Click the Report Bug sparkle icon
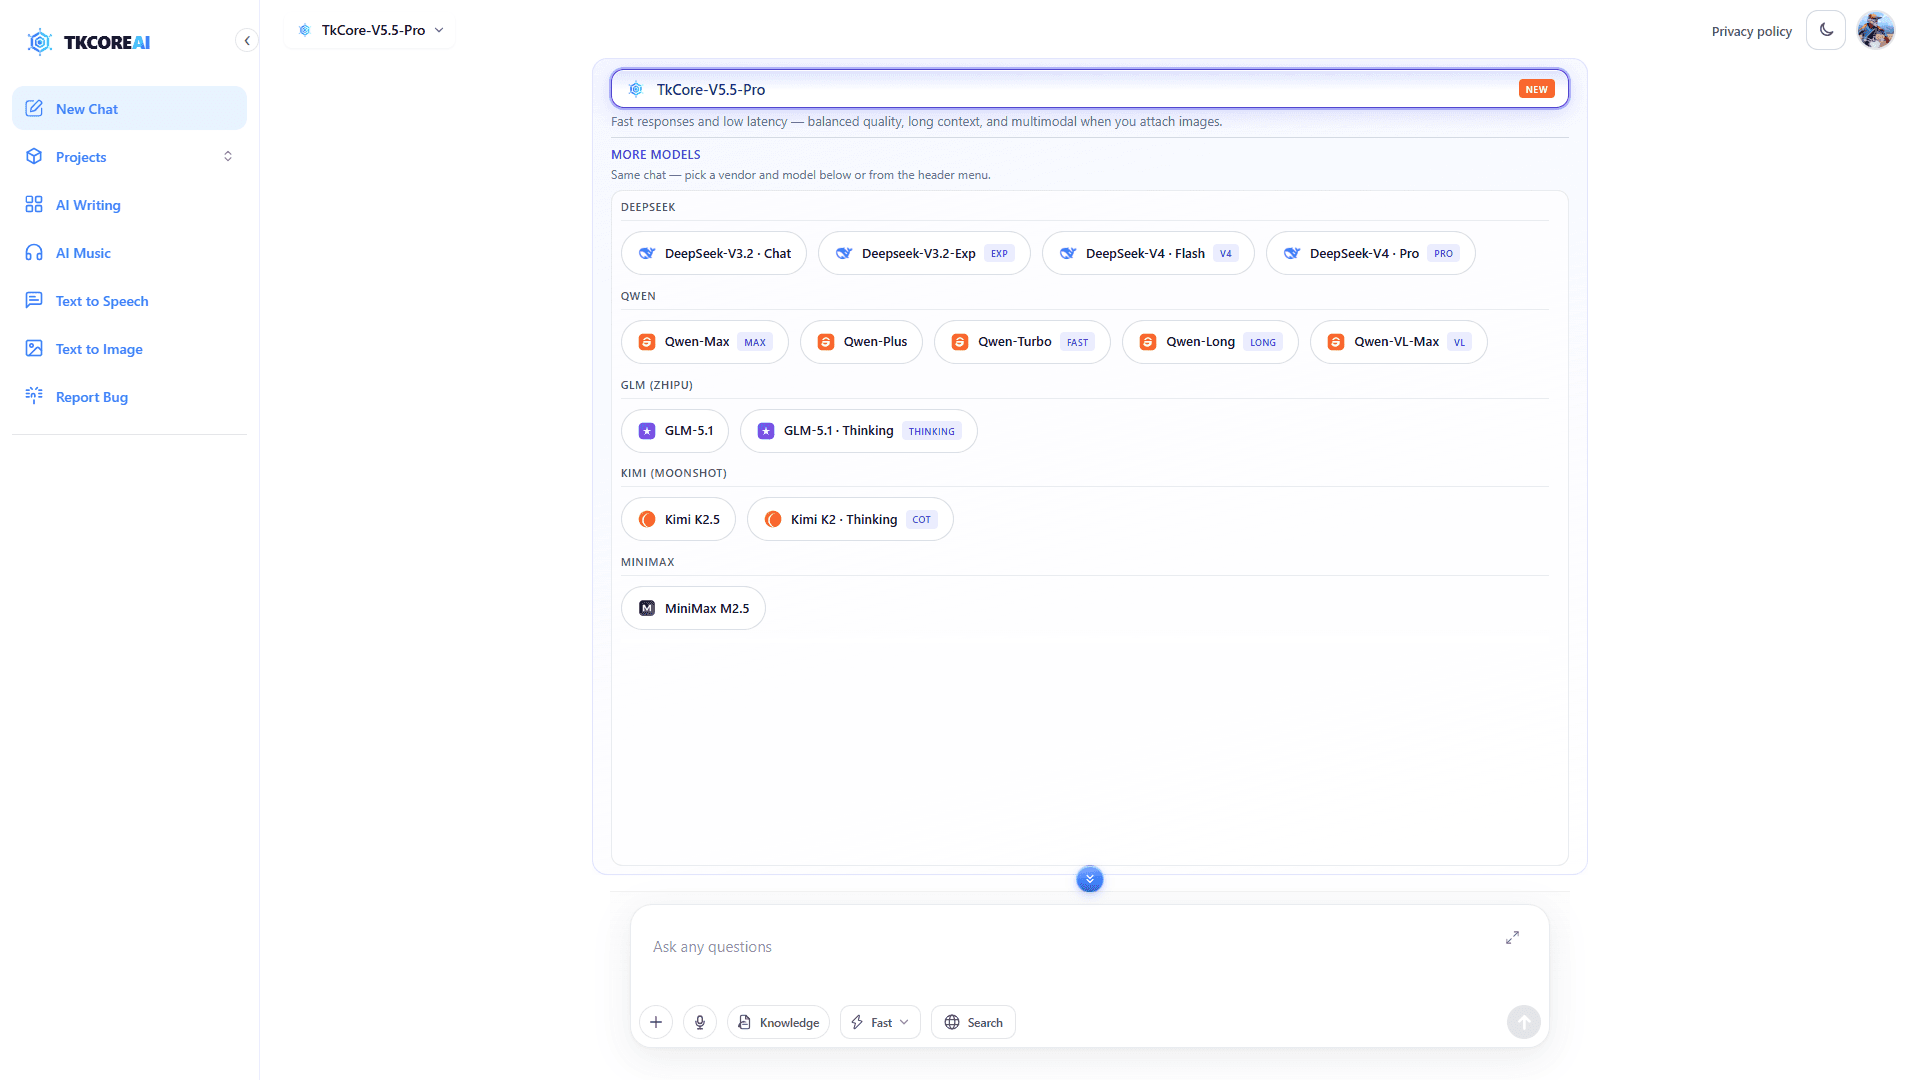 (34, 397)
